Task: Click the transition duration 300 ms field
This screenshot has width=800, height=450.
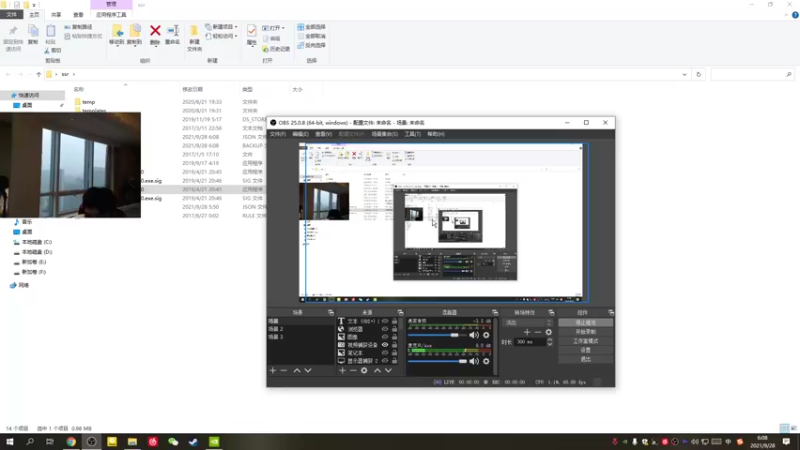Action: [530, 342]
